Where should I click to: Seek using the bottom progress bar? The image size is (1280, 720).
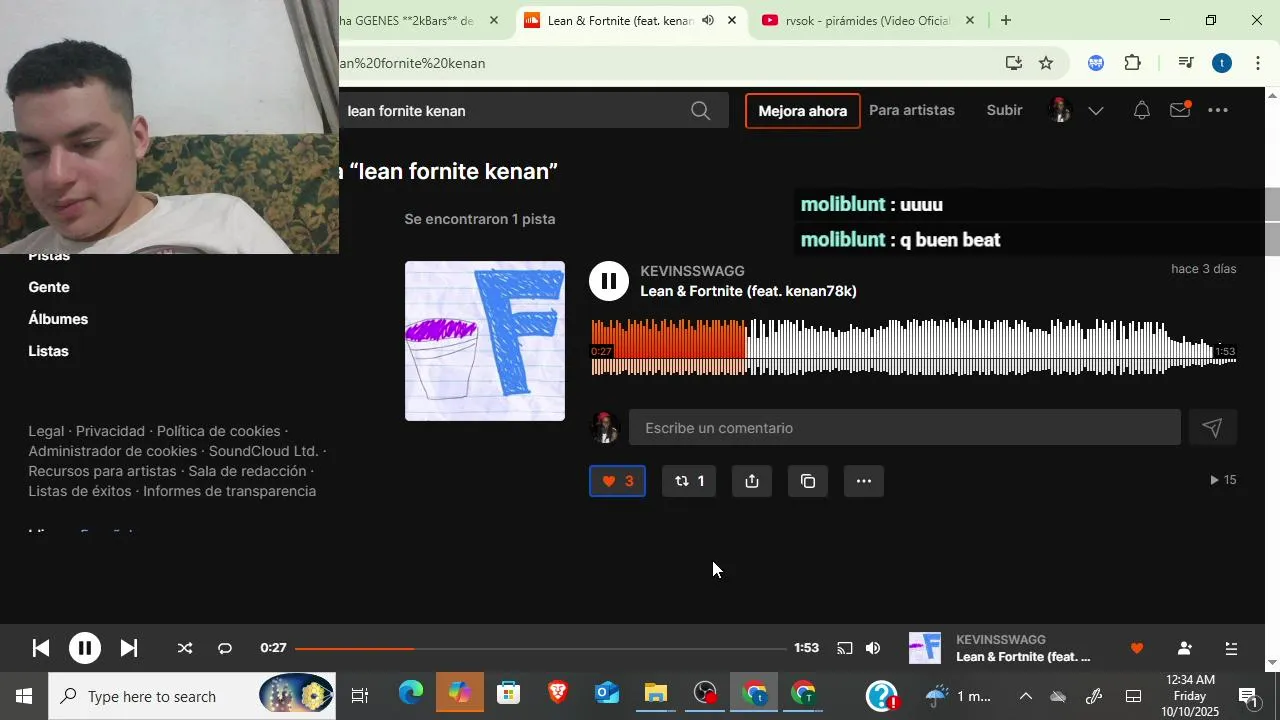click(x=541, y=648)
